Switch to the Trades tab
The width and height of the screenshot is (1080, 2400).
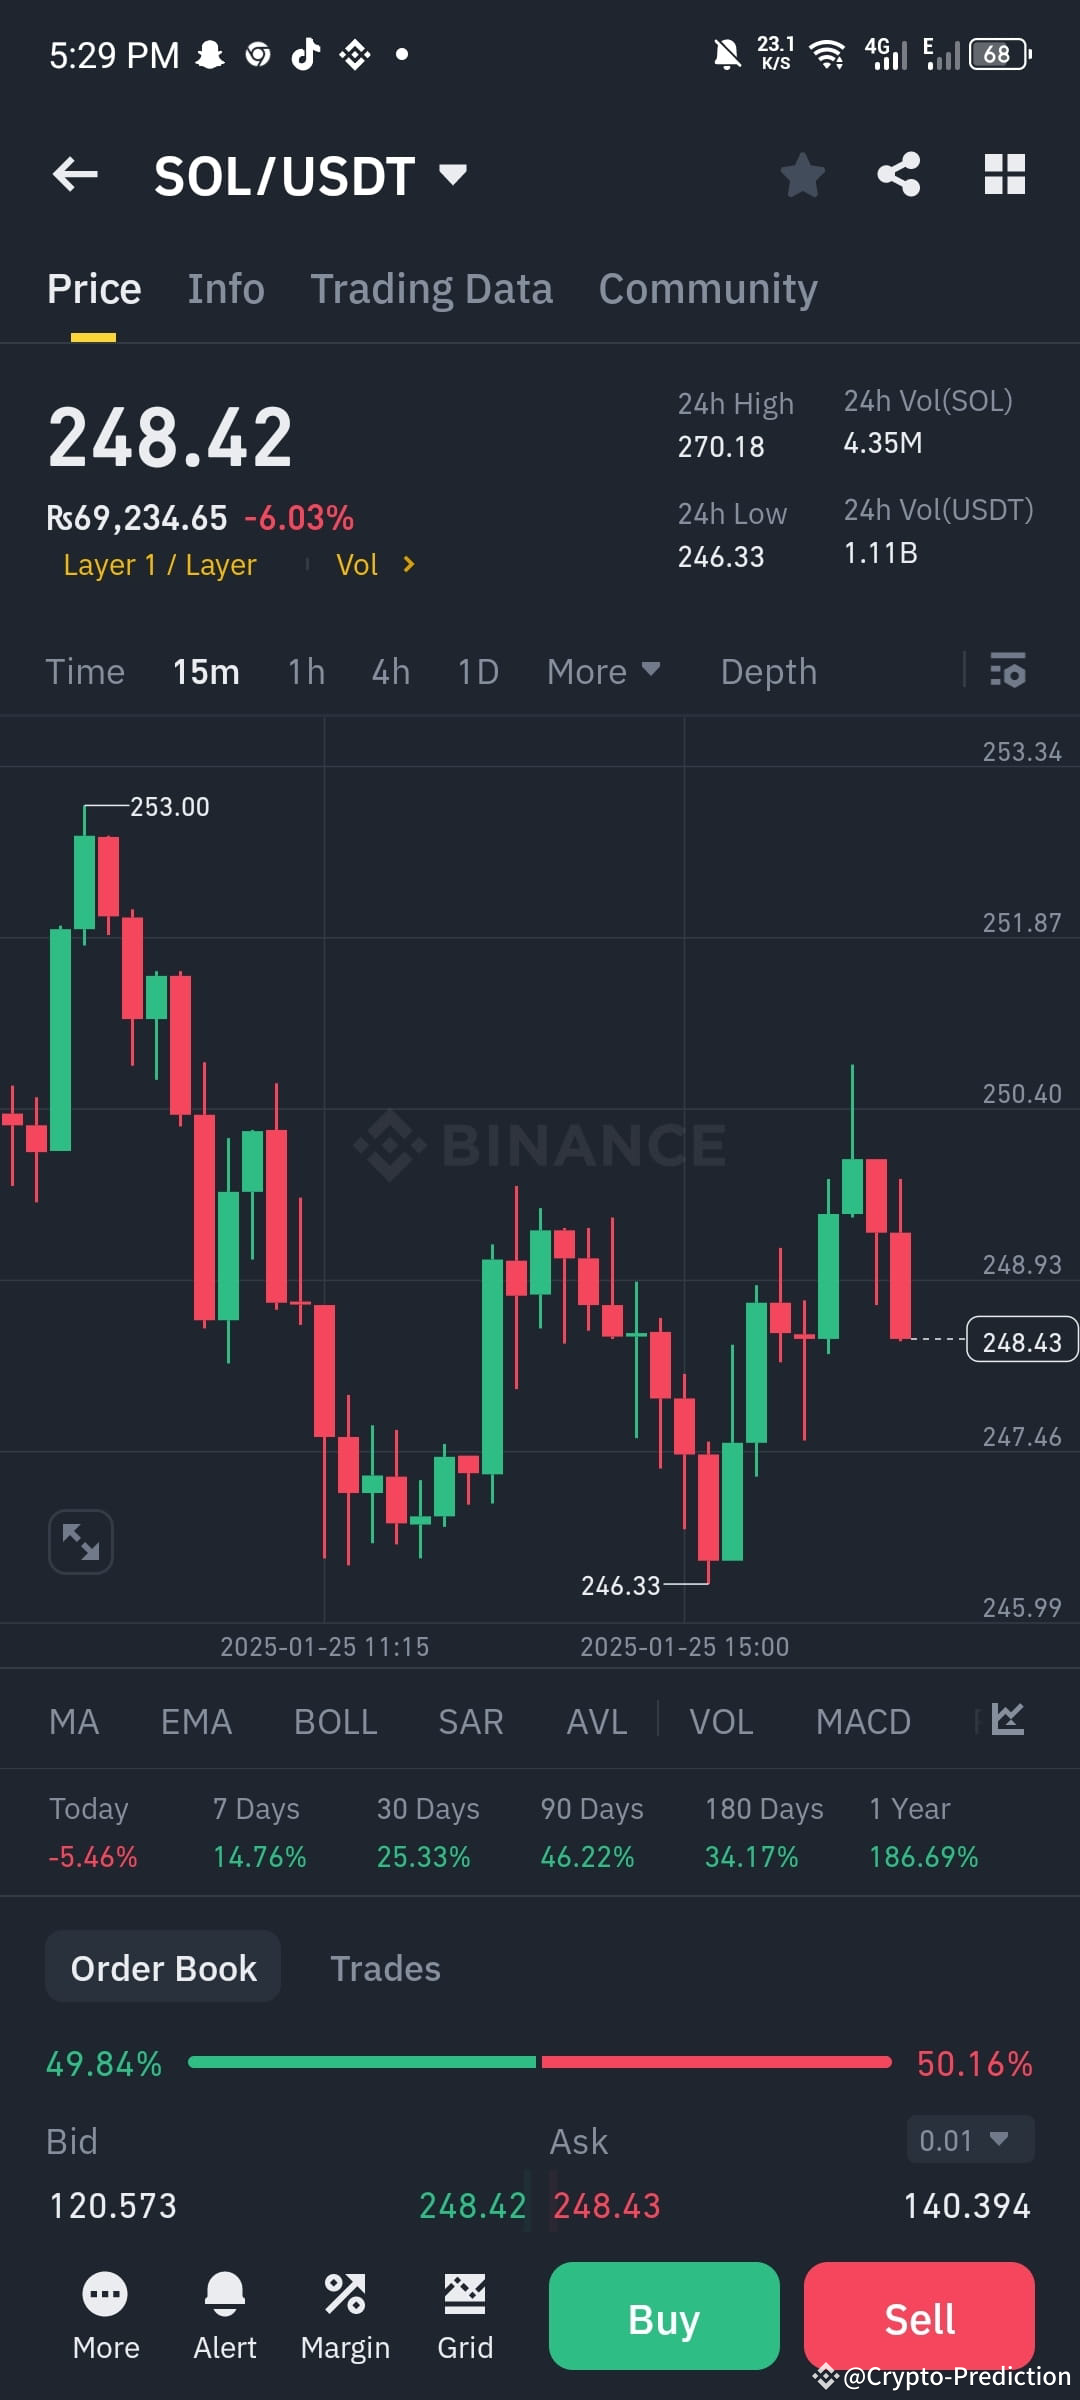coord(385,1968)
